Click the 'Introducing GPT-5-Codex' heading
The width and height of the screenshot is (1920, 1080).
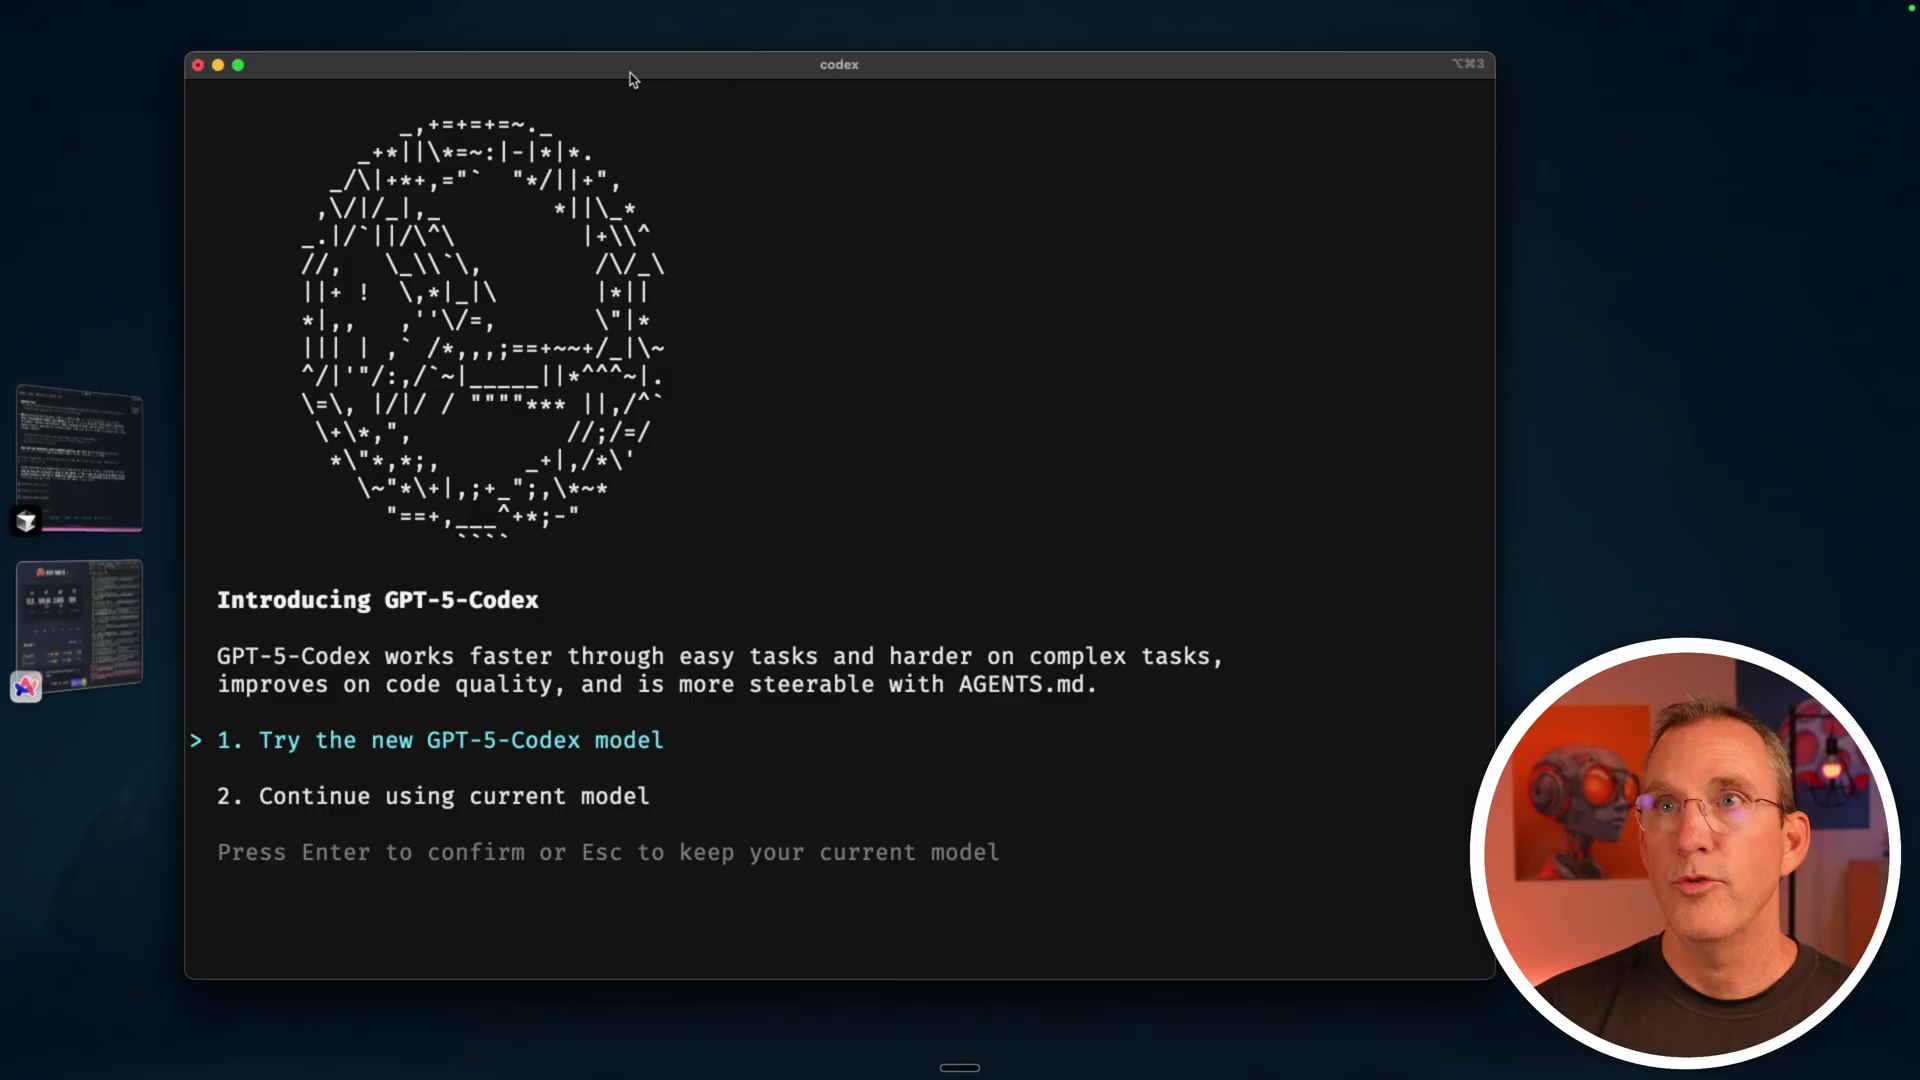click(378, 600)
